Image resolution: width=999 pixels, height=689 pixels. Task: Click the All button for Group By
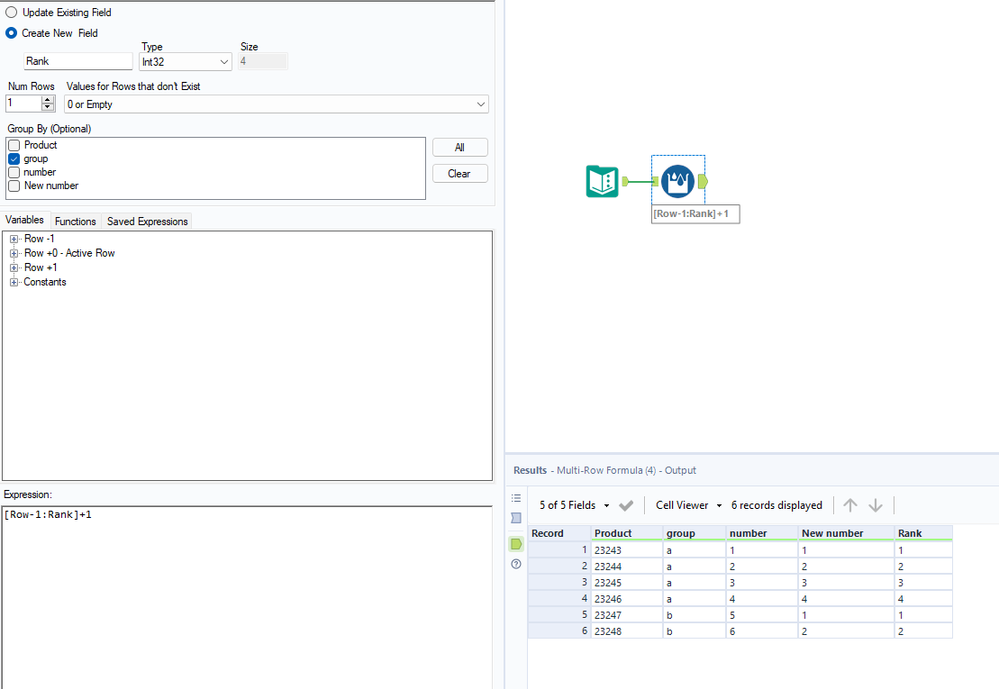click(460, 147)
